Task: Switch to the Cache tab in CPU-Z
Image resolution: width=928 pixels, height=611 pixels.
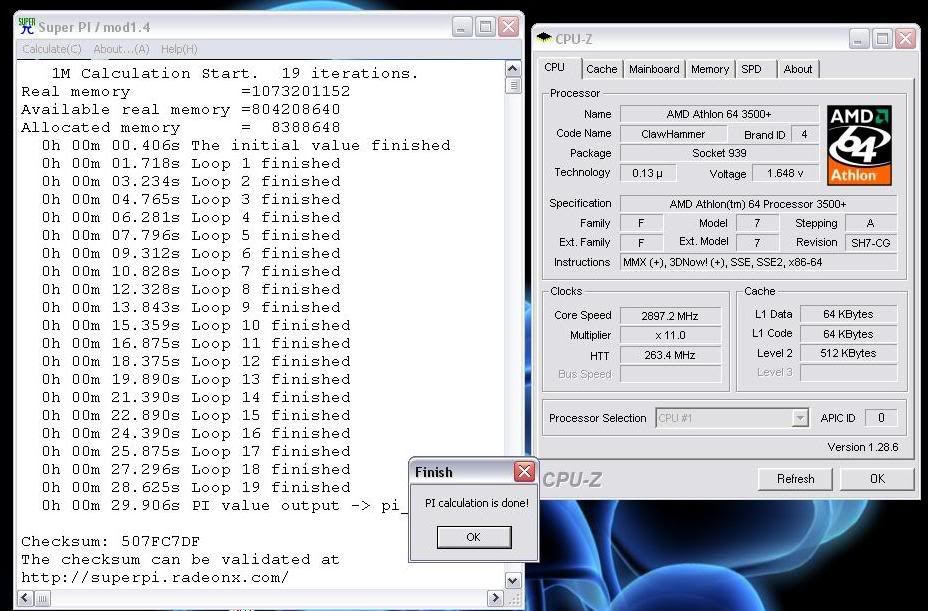Action: pyautogui.click(x=601, y=69)
